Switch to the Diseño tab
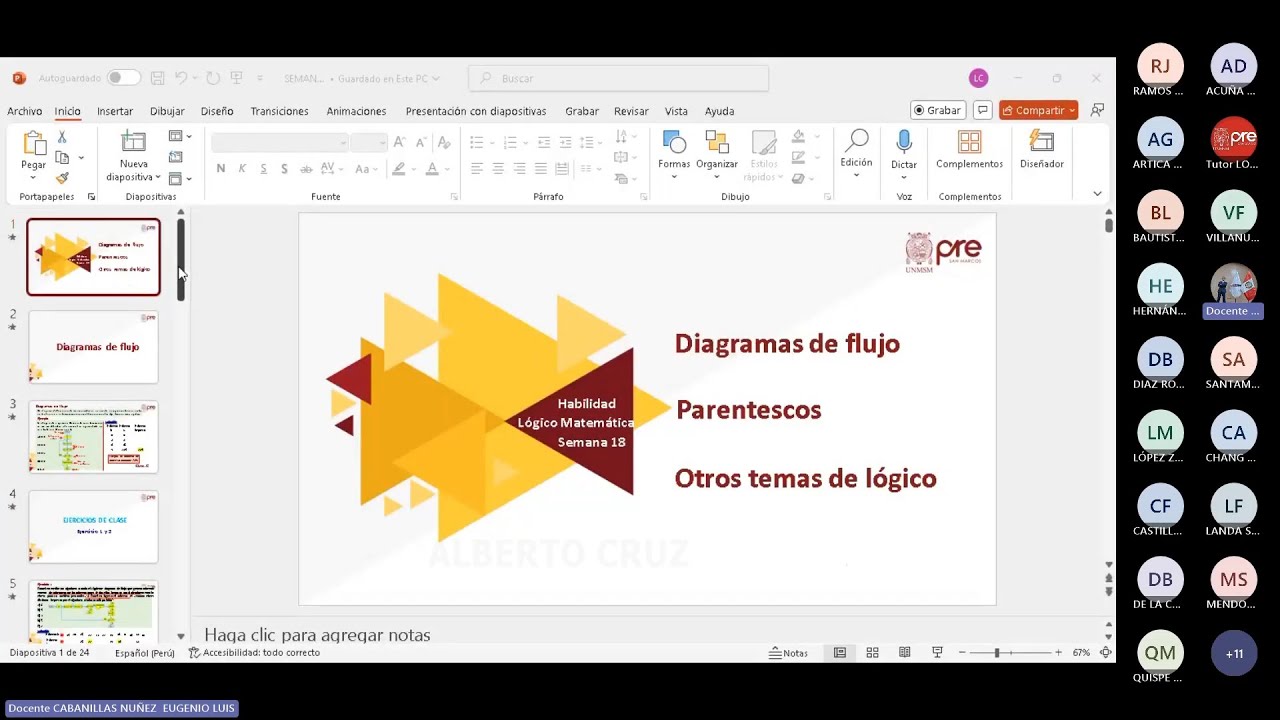The image size is (1280, 720). point(217,111)
